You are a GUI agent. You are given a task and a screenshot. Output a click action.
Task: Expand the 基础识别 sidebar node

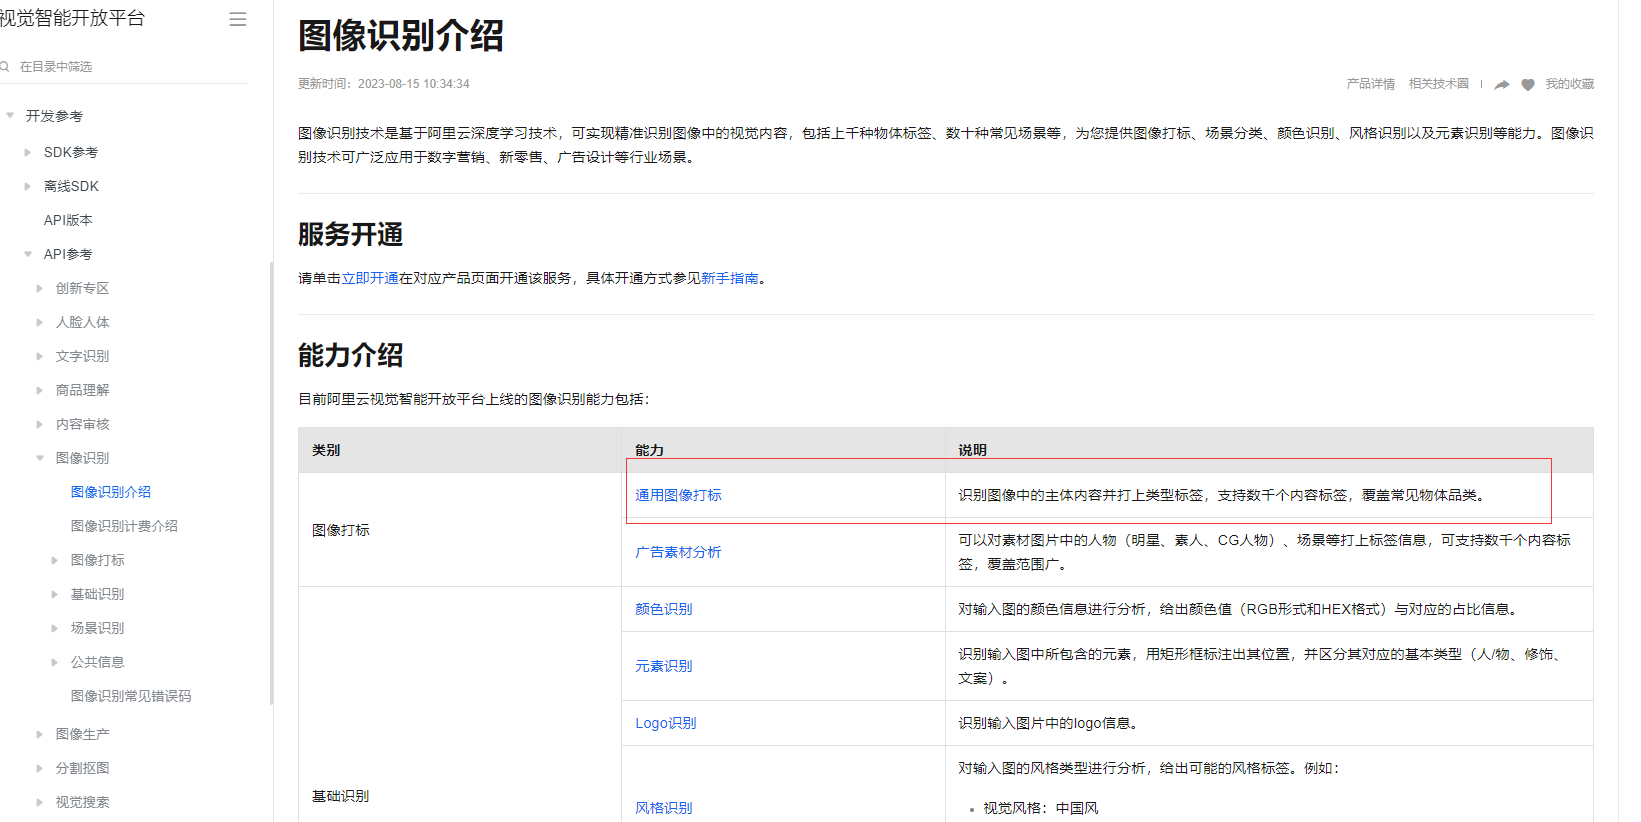(55, 594)
